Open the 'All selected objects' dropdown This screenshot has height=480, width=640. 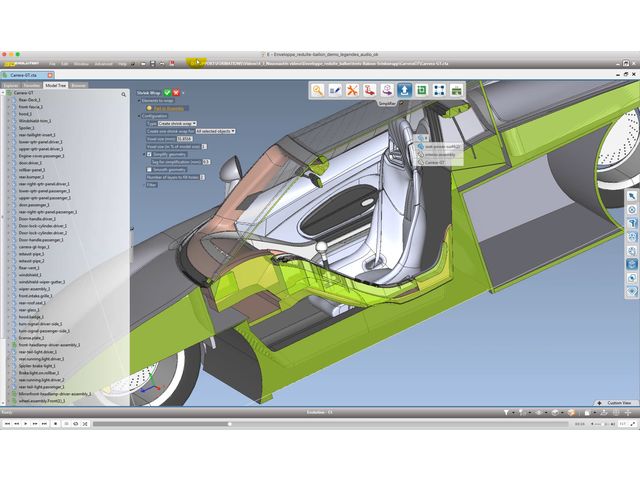tap(216, 131)
